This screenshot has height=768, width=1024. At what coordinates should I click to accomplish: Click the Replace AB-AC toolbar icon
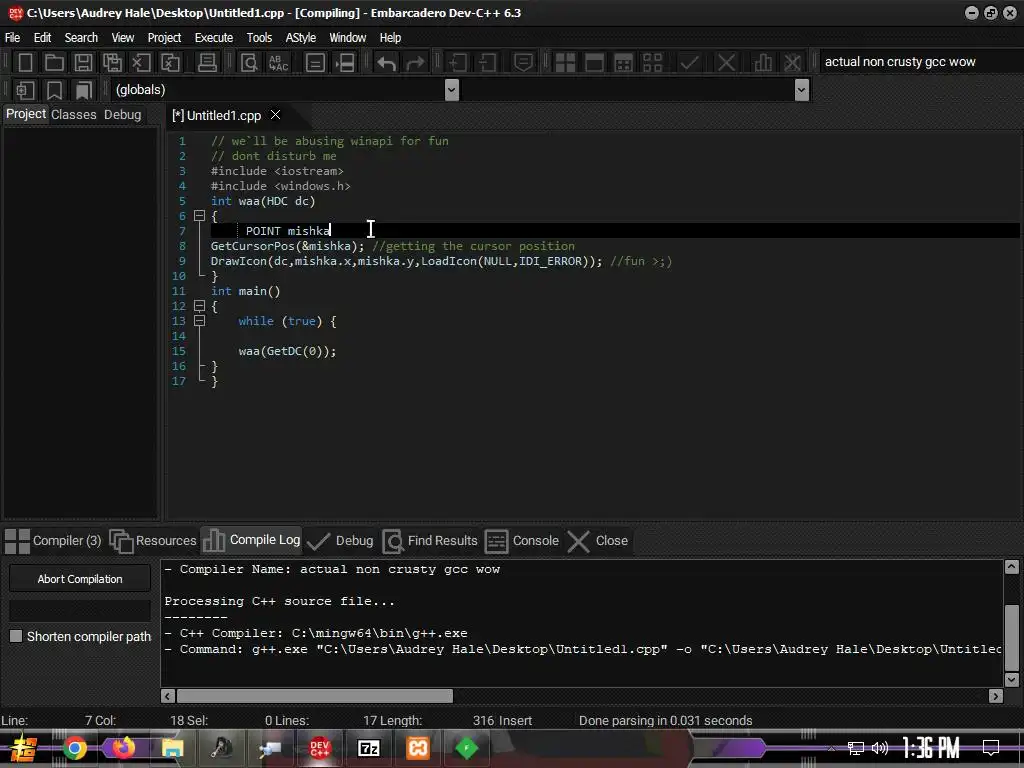278,63
